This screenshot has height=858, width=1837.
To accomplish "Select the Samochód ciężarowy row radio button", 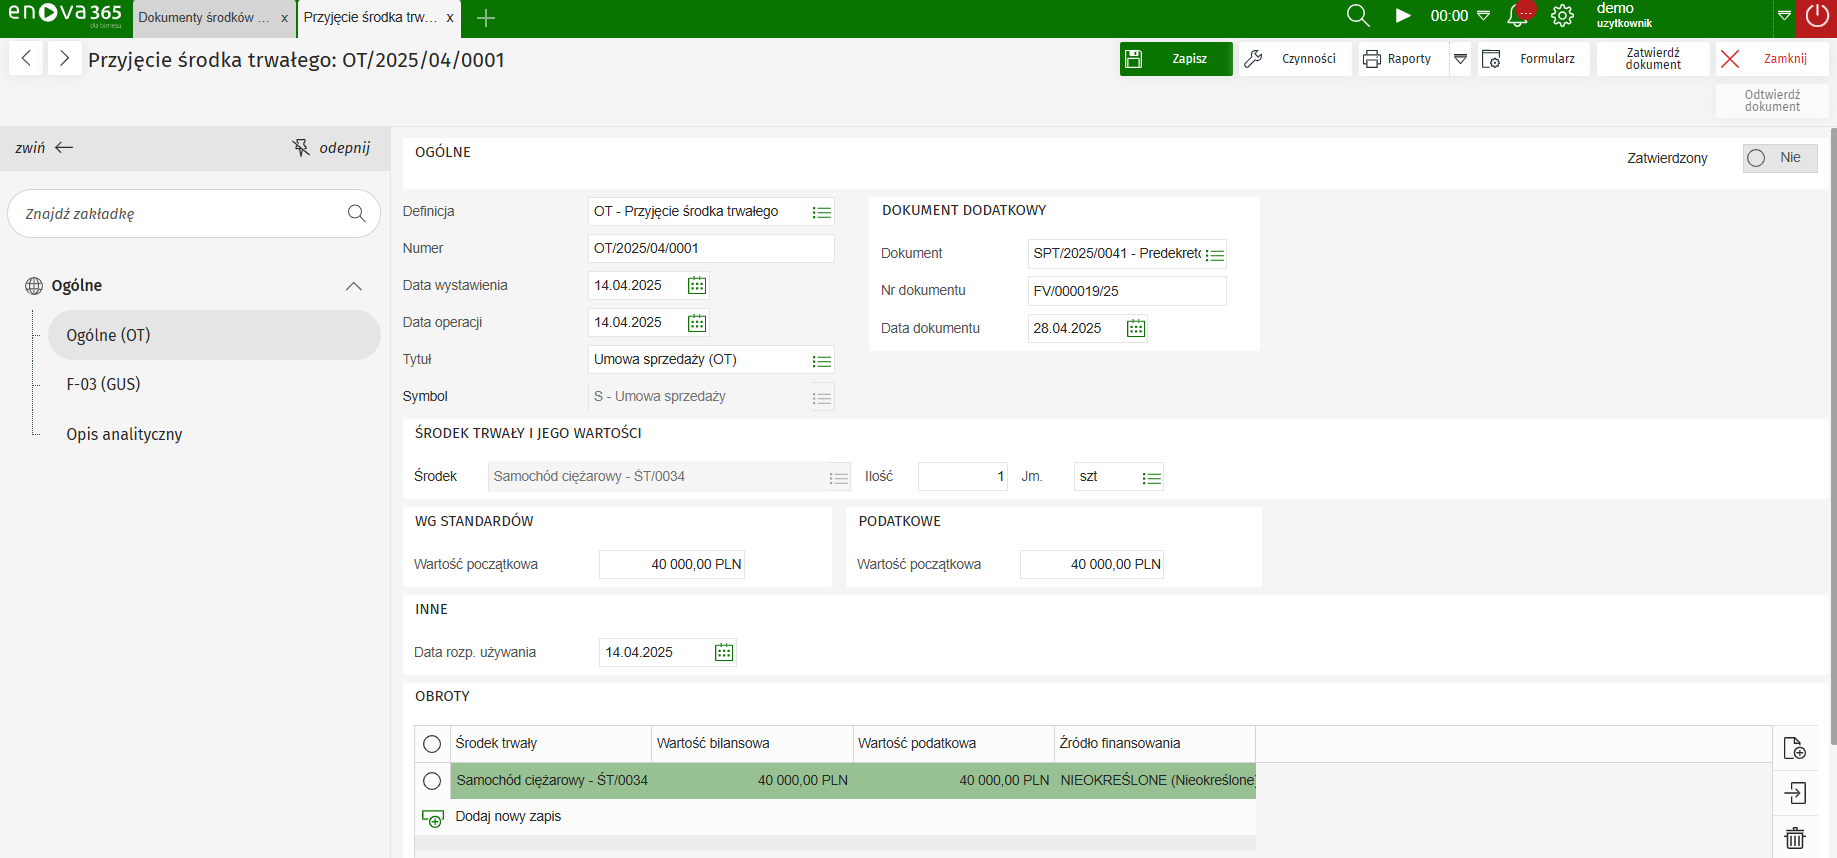I will click(432, 781).
